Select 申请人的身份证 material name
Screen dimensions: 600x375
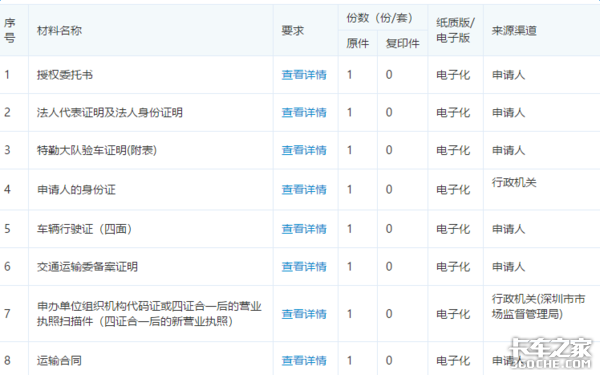(76, 189)
